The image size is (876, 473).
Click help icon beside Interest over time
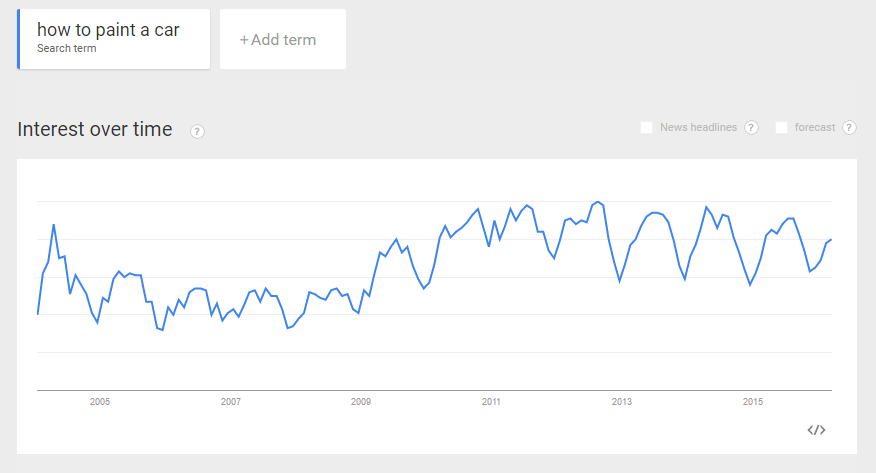click(197, 131)
